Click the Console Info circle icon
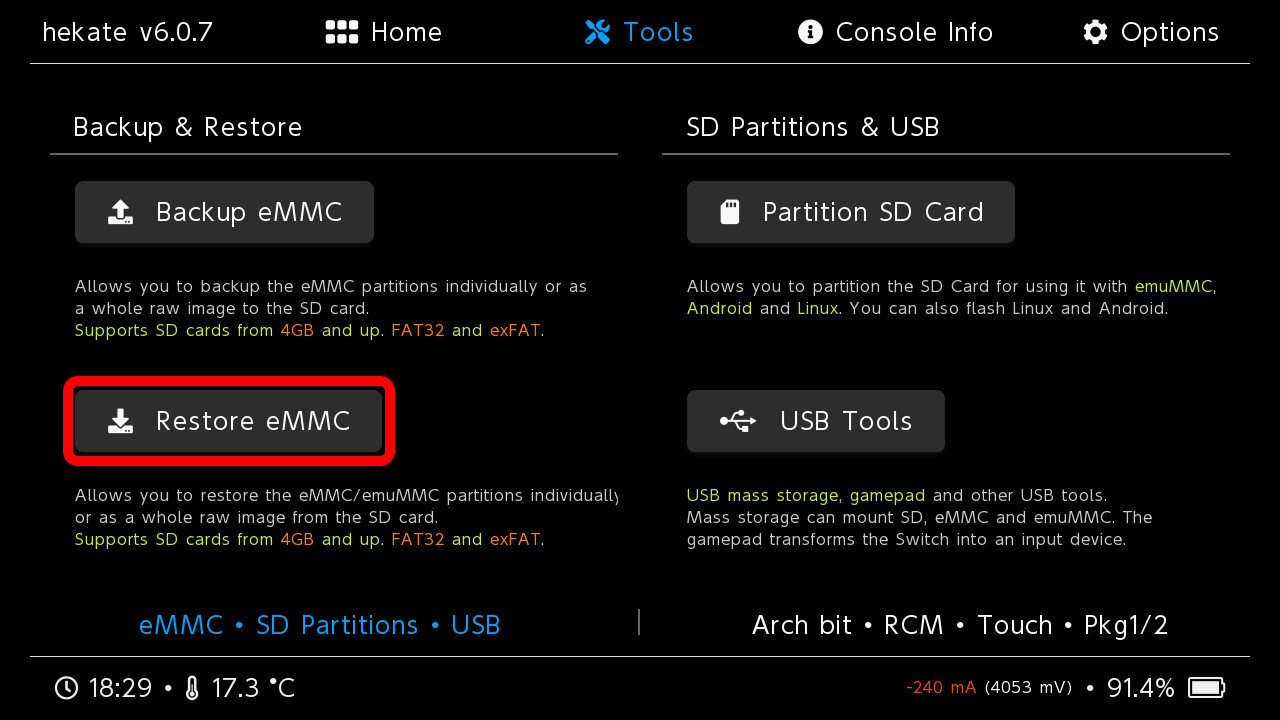The width and height of the screenshot is (1280, 720). click(x=810, y=32)
